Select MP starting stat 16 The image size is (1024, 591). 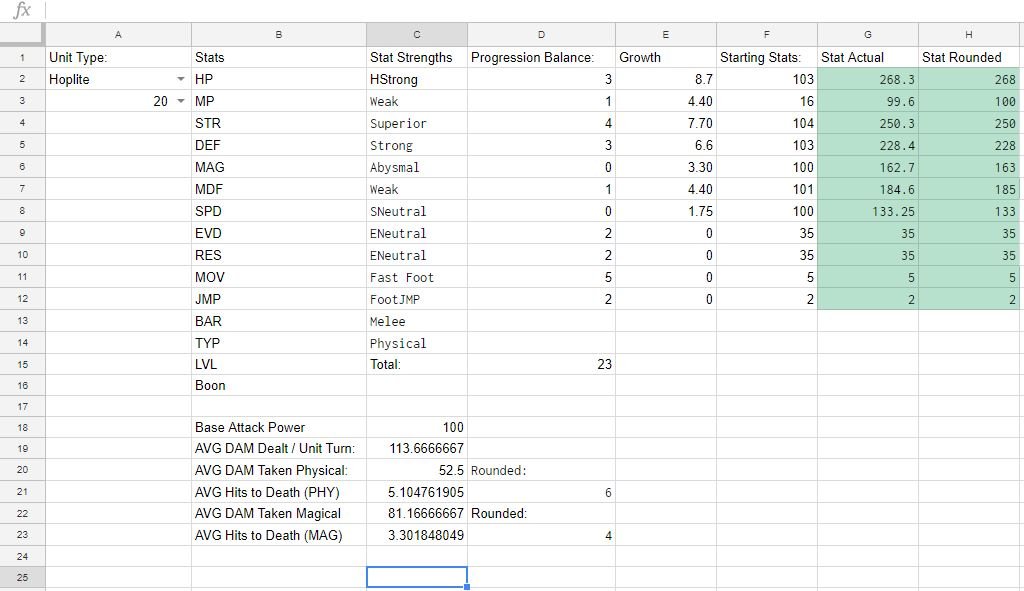click(x=767, y=101)
